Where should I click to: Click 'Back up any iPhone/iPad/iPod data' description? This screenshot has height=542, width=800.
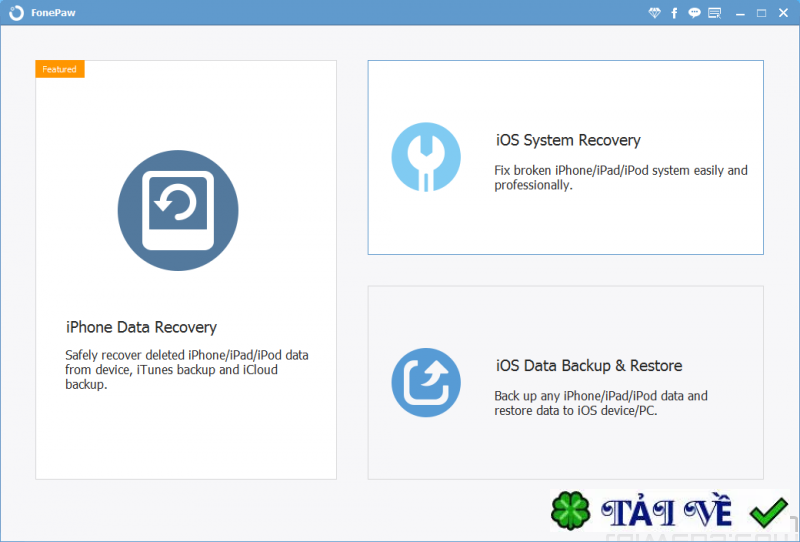coord(601,403)
